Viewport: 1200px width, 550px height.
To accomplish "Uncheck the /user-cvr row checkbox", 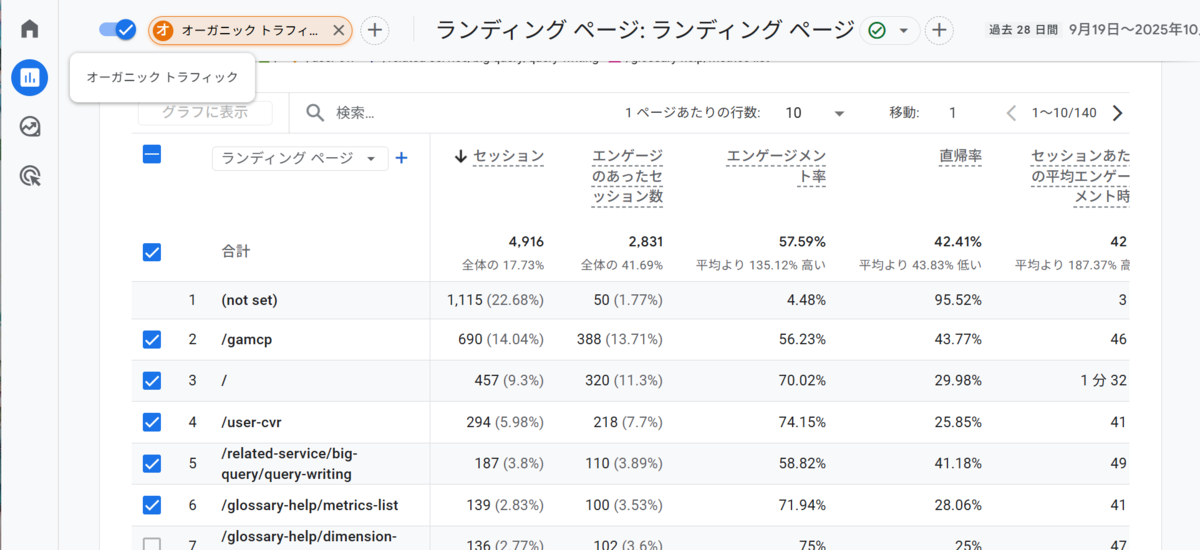I will pos(152,422).
